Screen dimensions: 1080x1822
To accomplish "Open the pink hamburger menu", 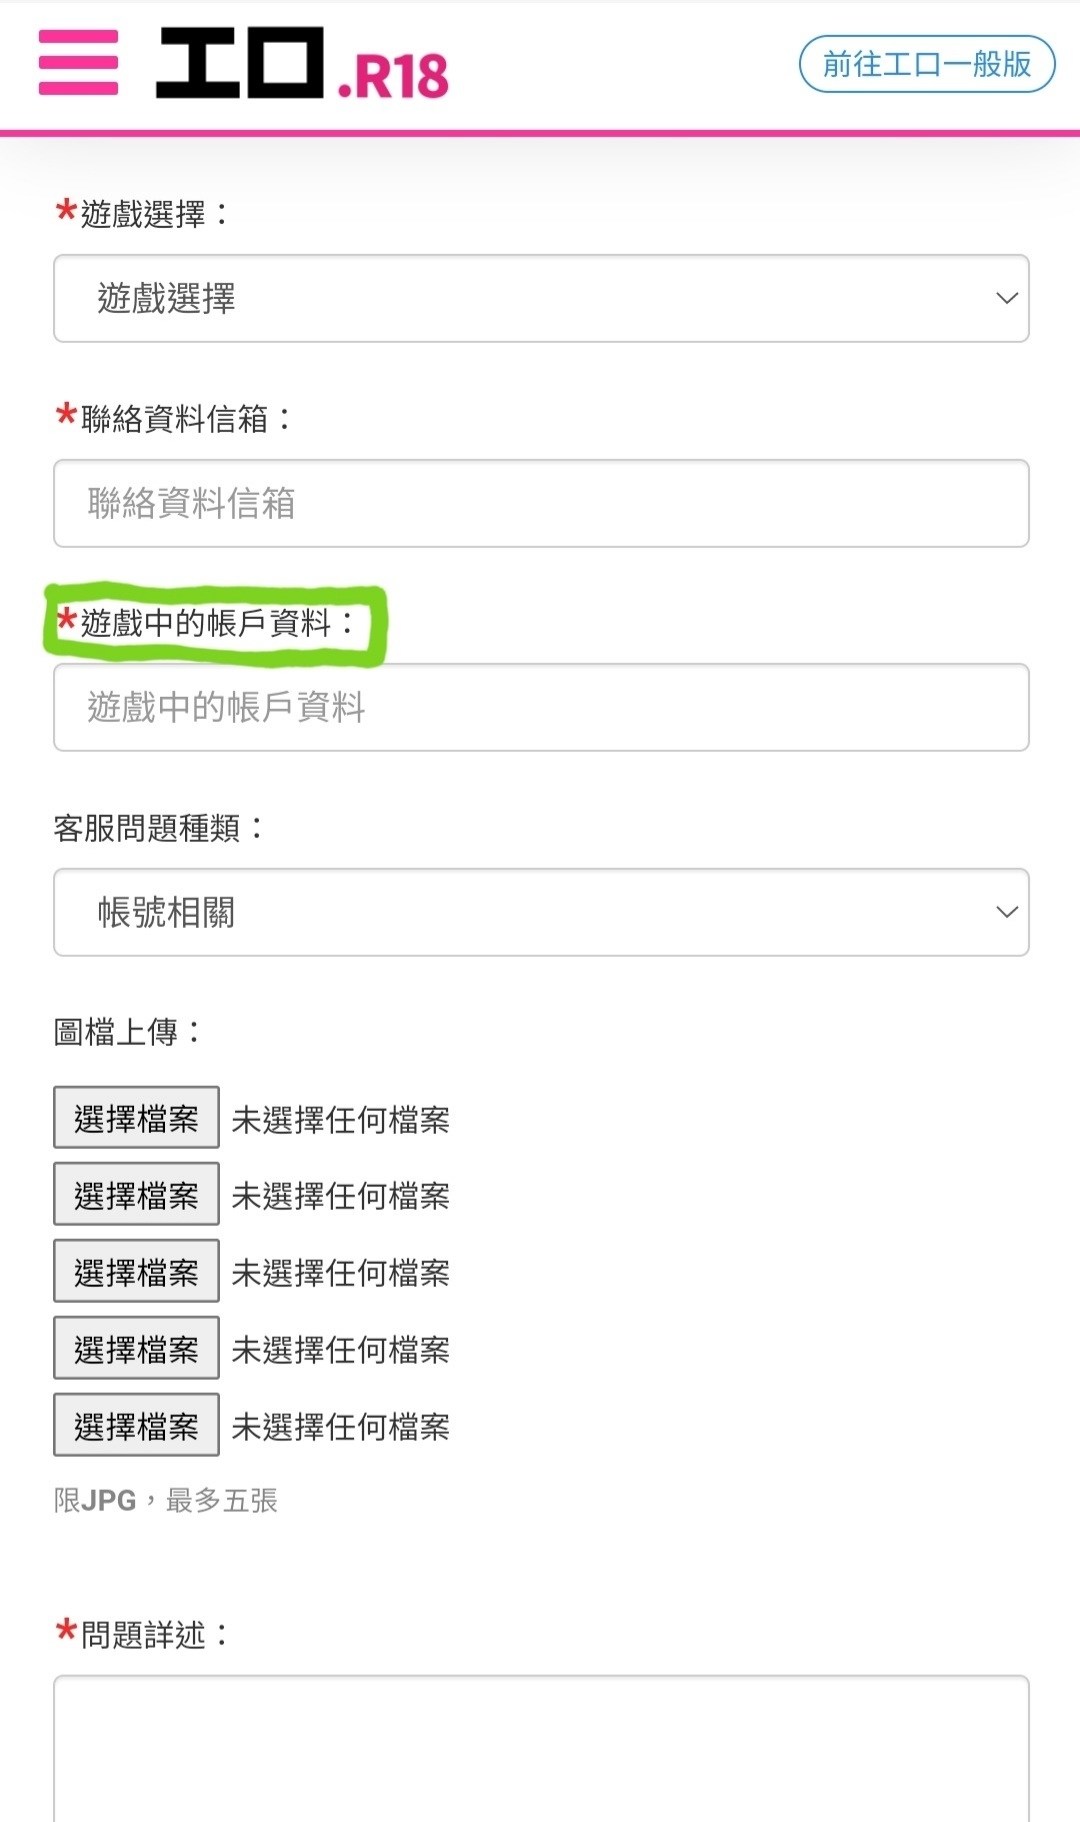I will [x=78, y=62].
